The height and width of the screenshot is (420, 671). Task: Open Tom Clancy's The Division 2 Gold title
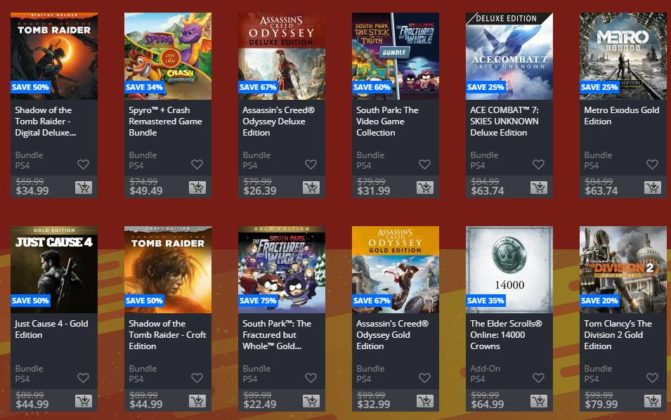click(x=618, y=335)
